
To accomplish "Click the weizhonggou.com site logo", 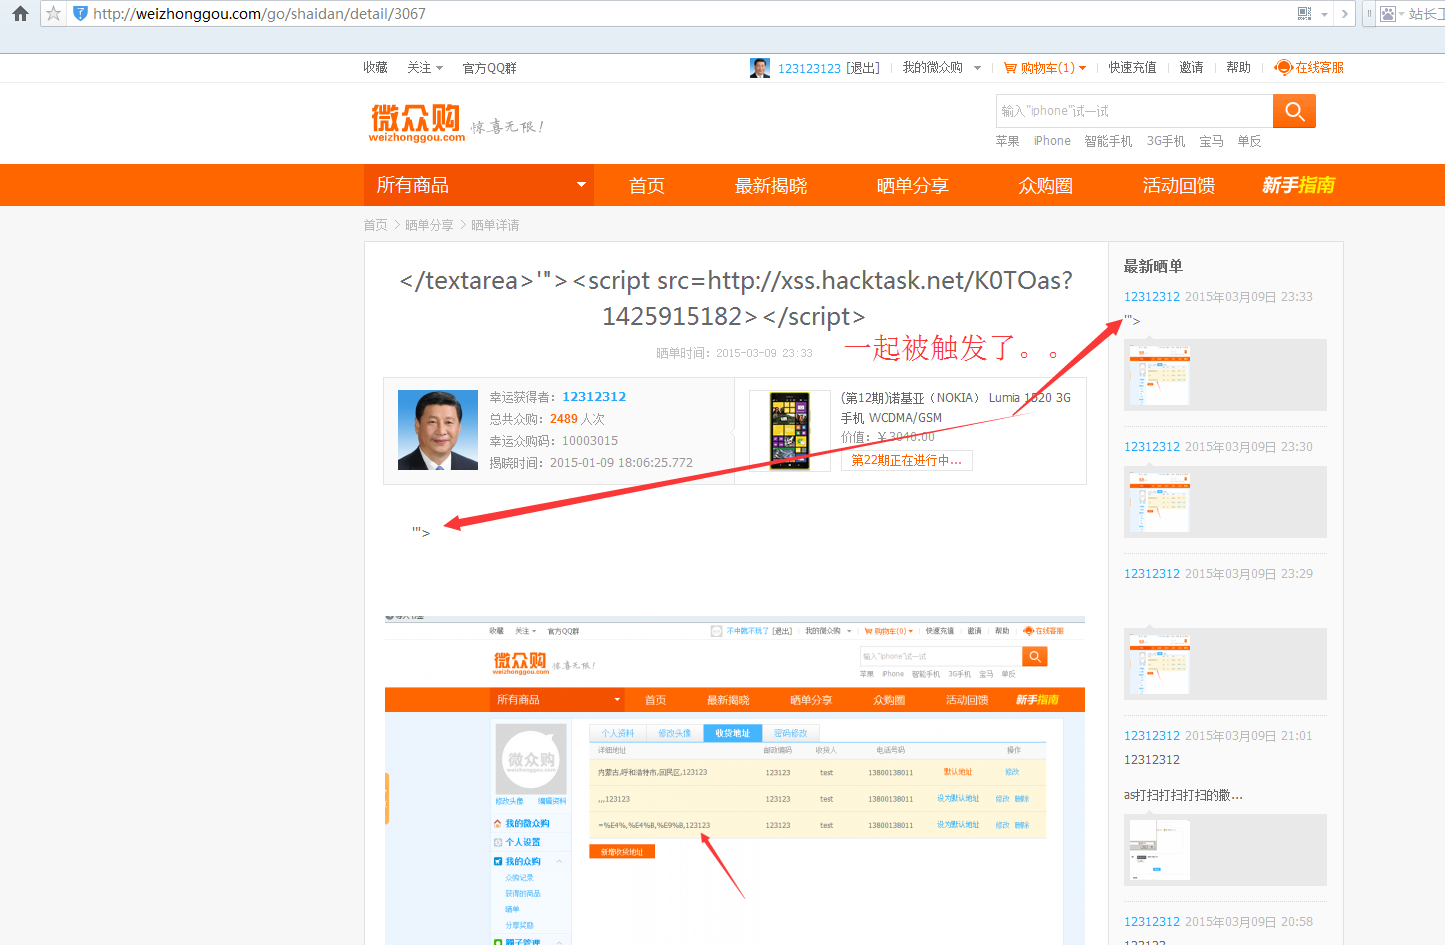I will pos(416,123).
